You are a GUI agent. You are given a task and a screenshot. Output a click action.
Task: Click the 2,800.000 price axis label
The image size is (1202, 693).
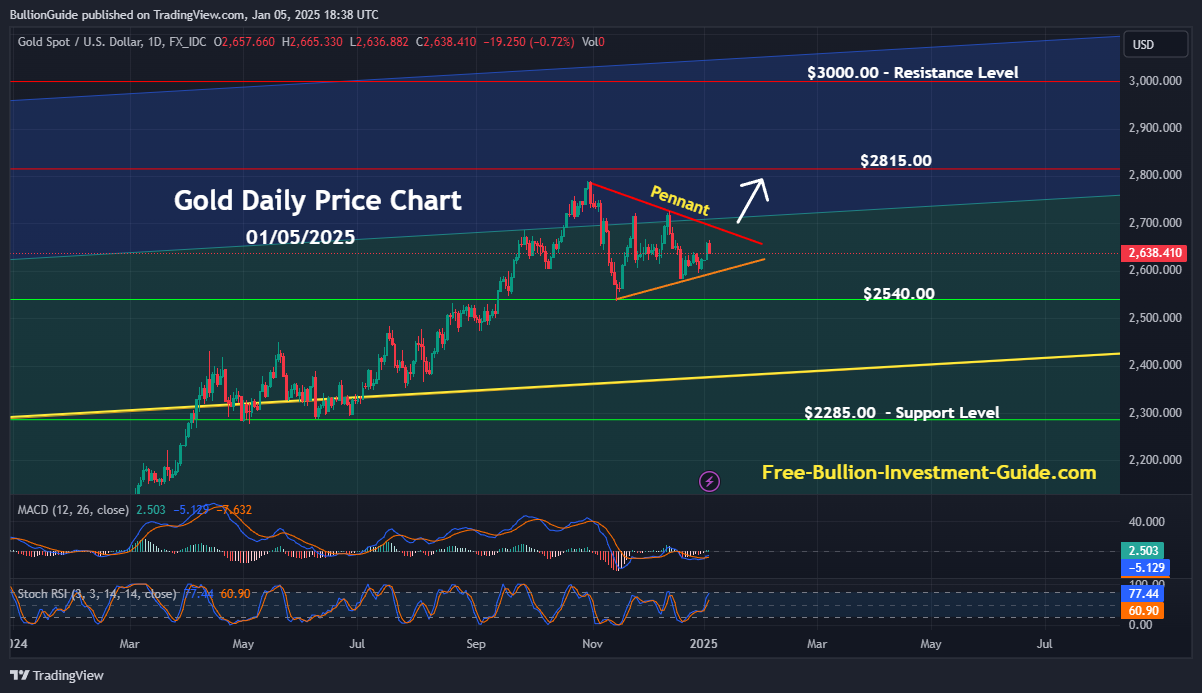point(1157,175)
